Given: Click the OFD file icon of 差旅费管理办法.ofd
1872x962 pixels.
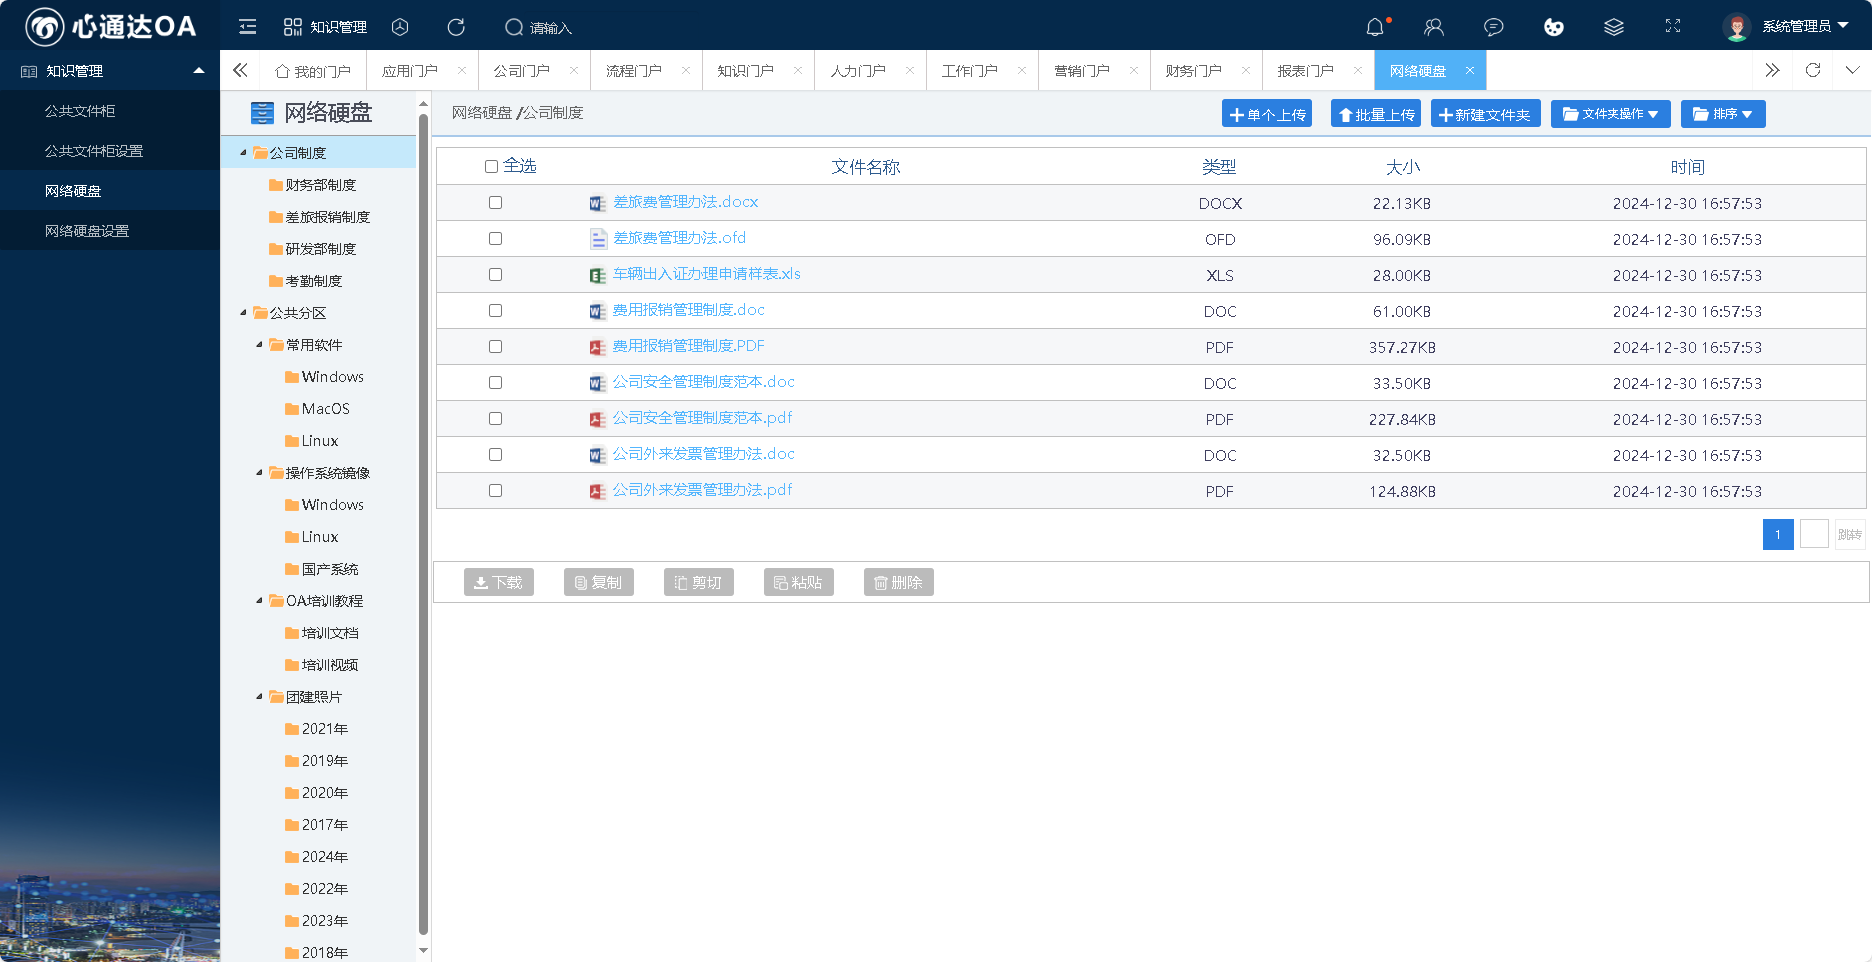Looking at the screenshot, I should (598, 239).
